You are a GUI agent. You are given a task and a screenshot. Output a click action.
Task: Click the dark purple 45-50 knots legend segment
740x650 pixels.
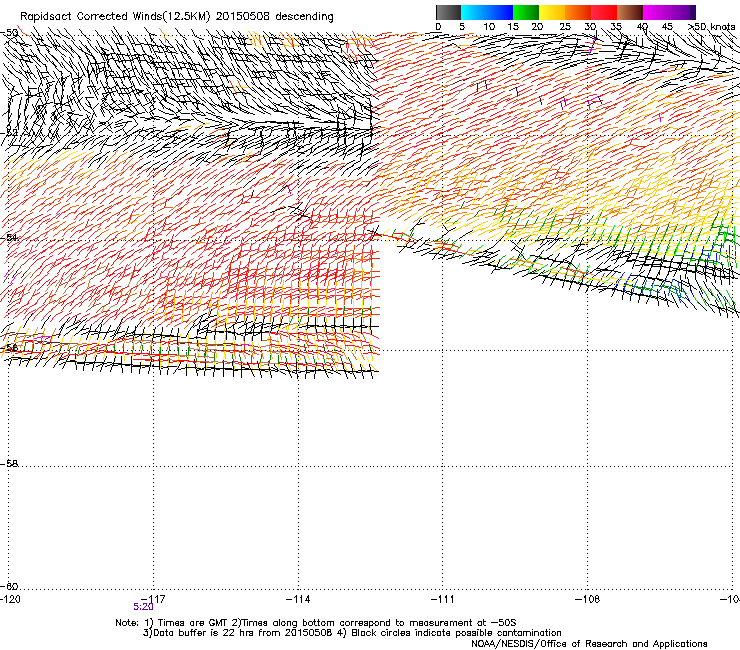682,12
